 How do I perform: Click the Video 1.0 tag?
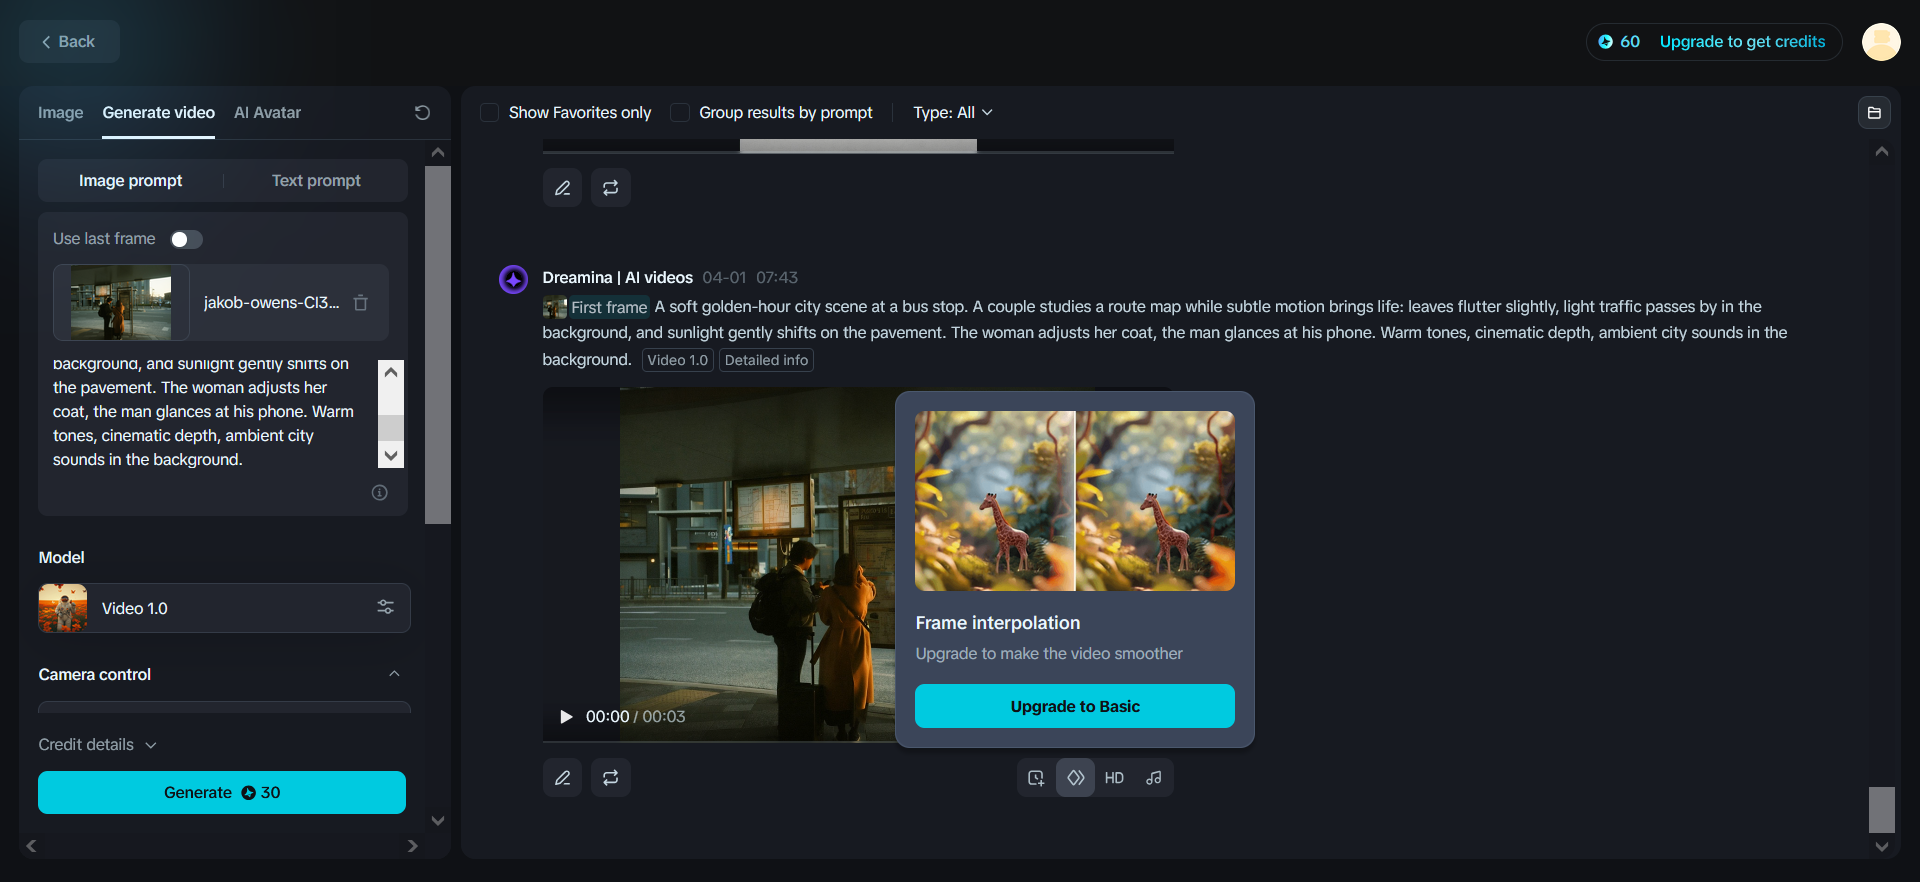677,360
